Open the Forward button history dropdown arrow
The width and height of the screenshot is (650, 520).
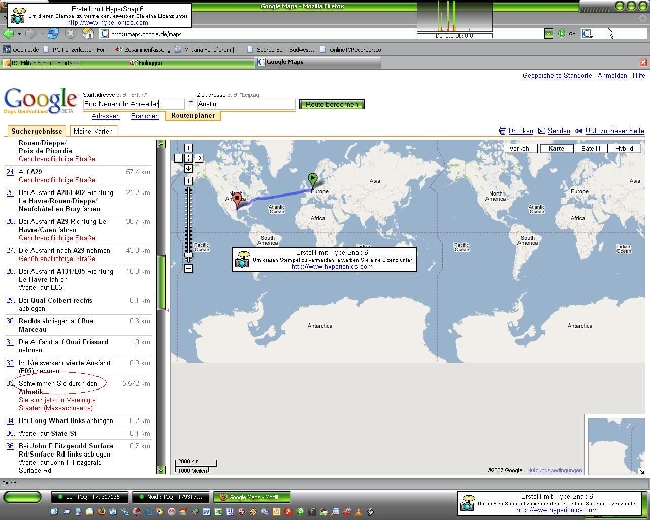click(41, 34)
